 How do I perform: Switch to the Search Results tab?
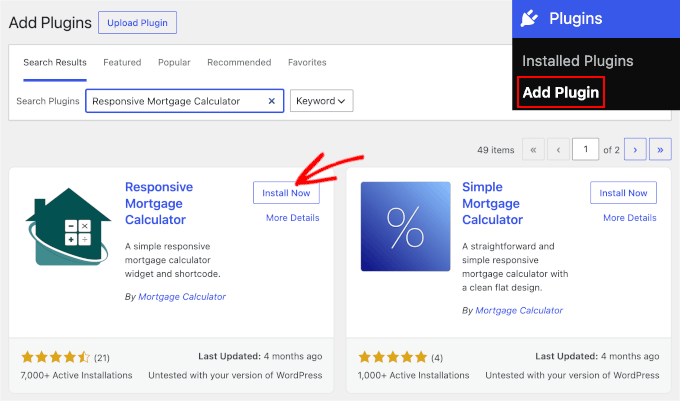(55, 62)
